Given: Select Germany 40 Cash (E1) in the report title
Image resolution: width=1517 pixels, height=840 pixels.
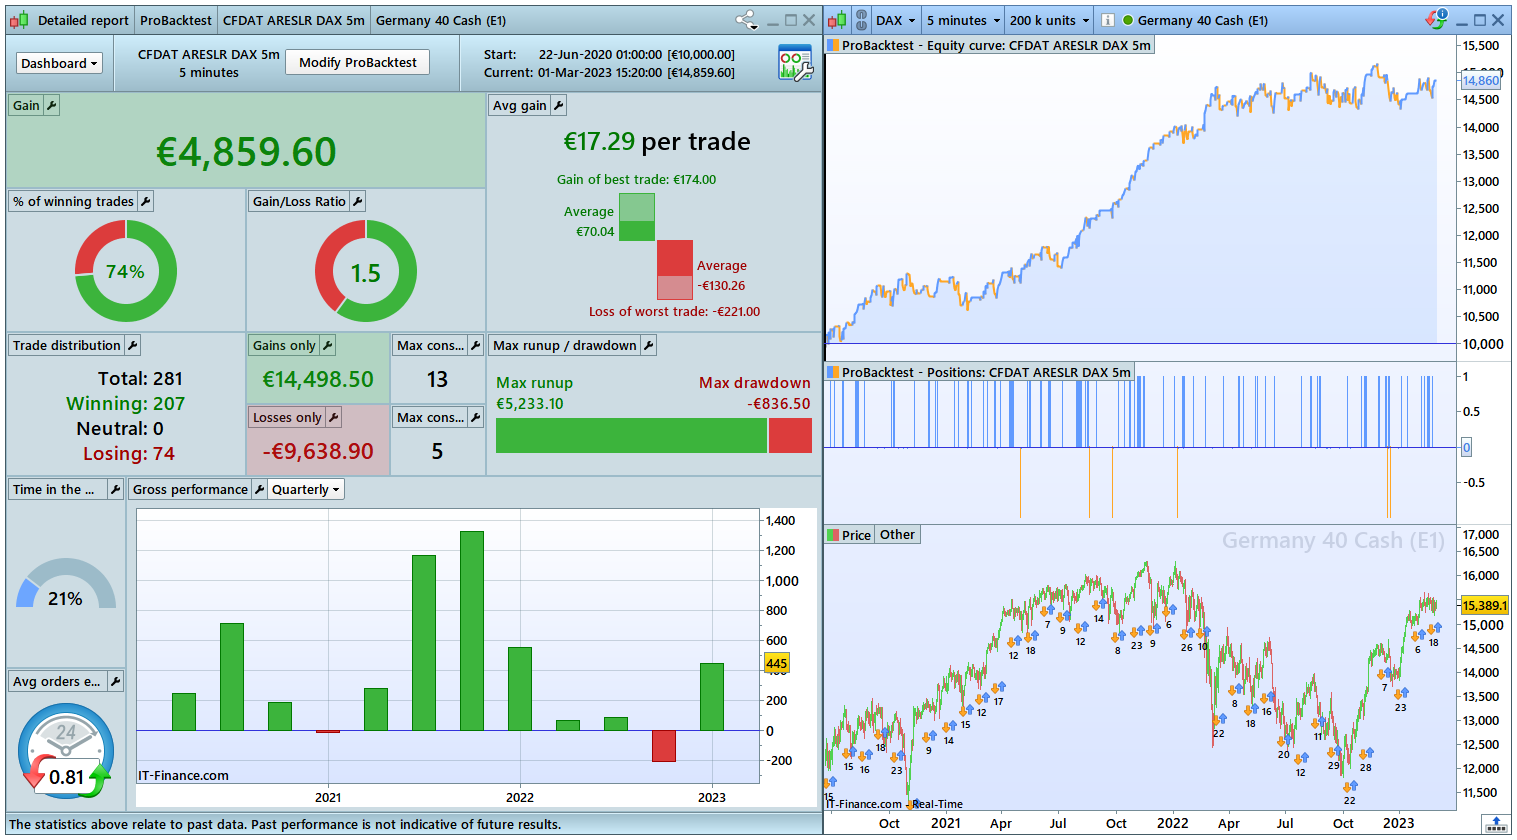Looking at the screenshot, I should click(441, 20).
